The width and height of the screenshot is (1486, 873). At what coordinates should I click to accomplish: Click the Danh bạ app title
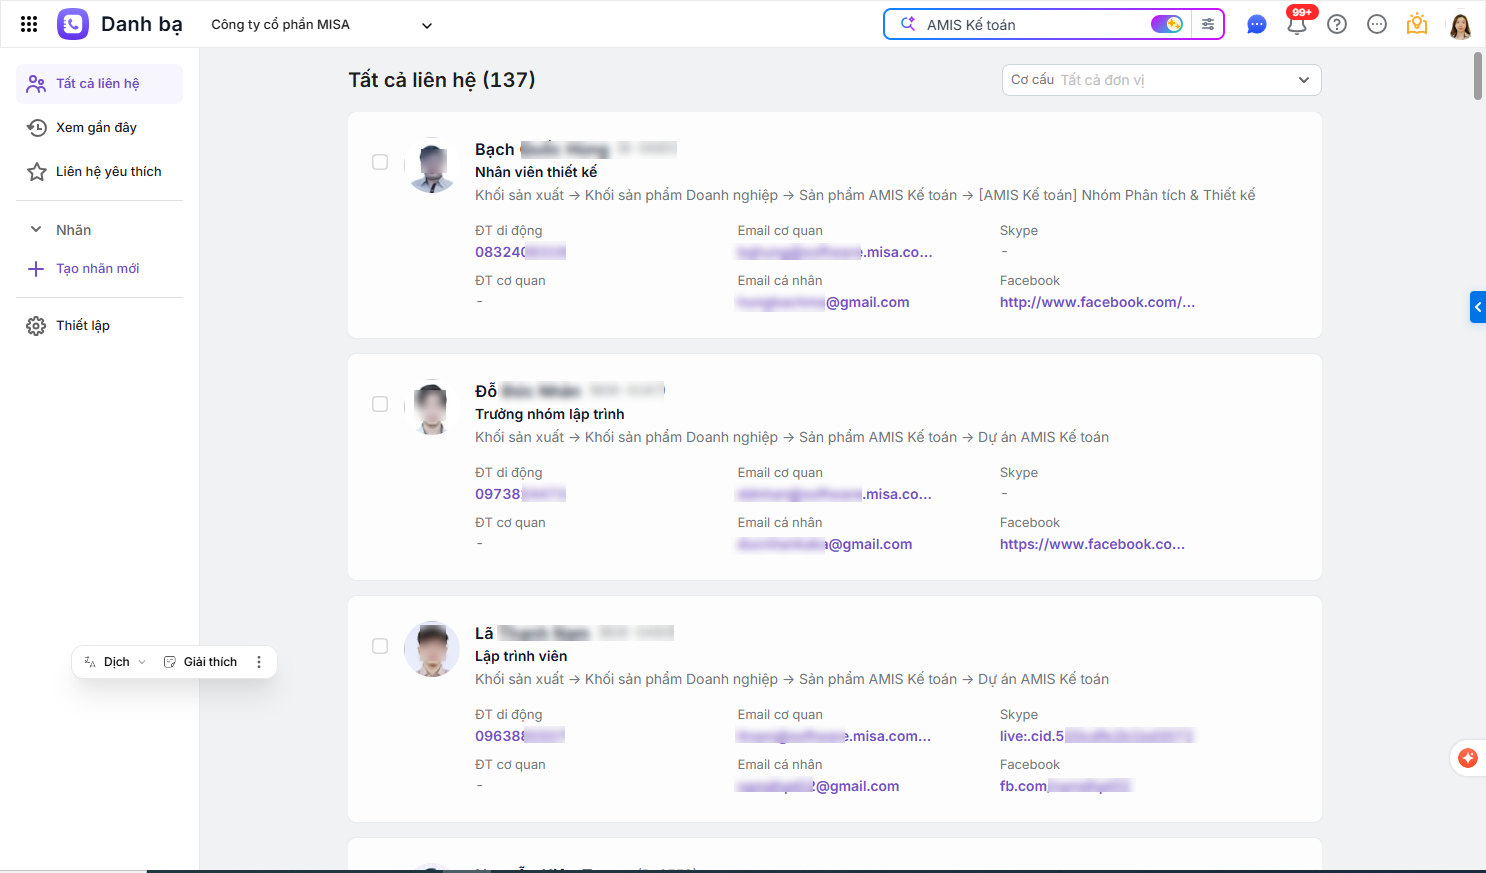(142, 24)
